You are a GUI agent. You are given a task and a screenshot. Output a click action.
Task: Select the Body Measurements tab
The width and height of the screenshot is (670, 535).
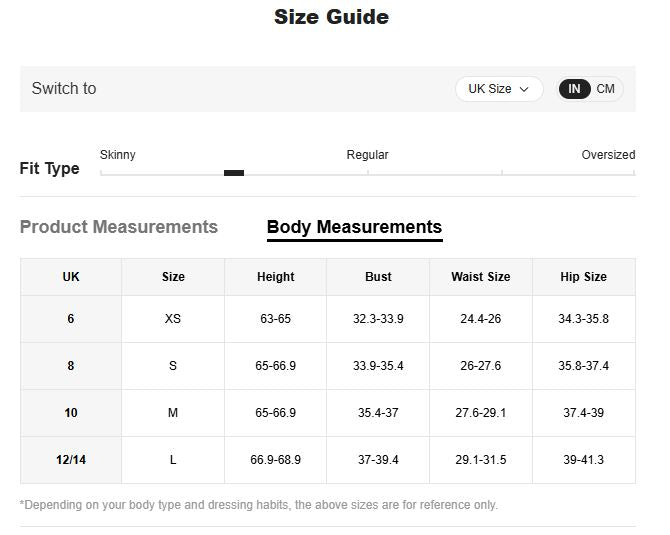coord(354,227)
